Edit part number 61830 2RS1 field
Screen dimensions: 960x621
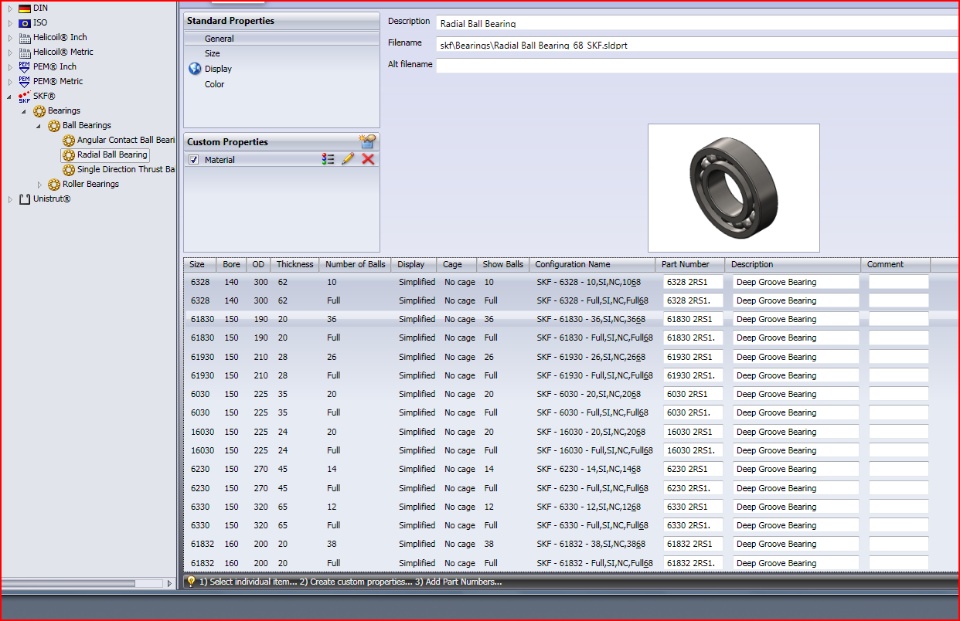point(692,319)
